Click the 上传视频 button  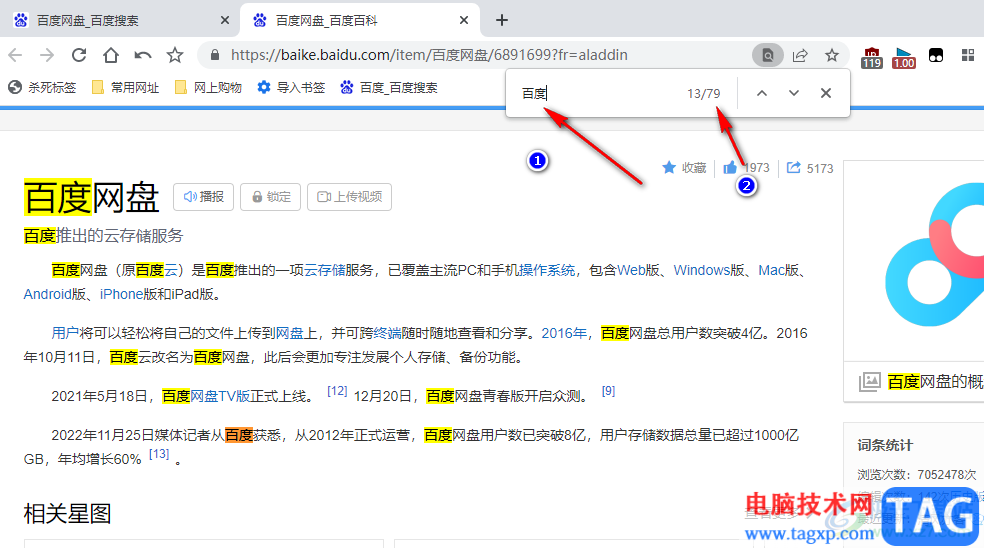pyautogui.click(x=350, y=197)
